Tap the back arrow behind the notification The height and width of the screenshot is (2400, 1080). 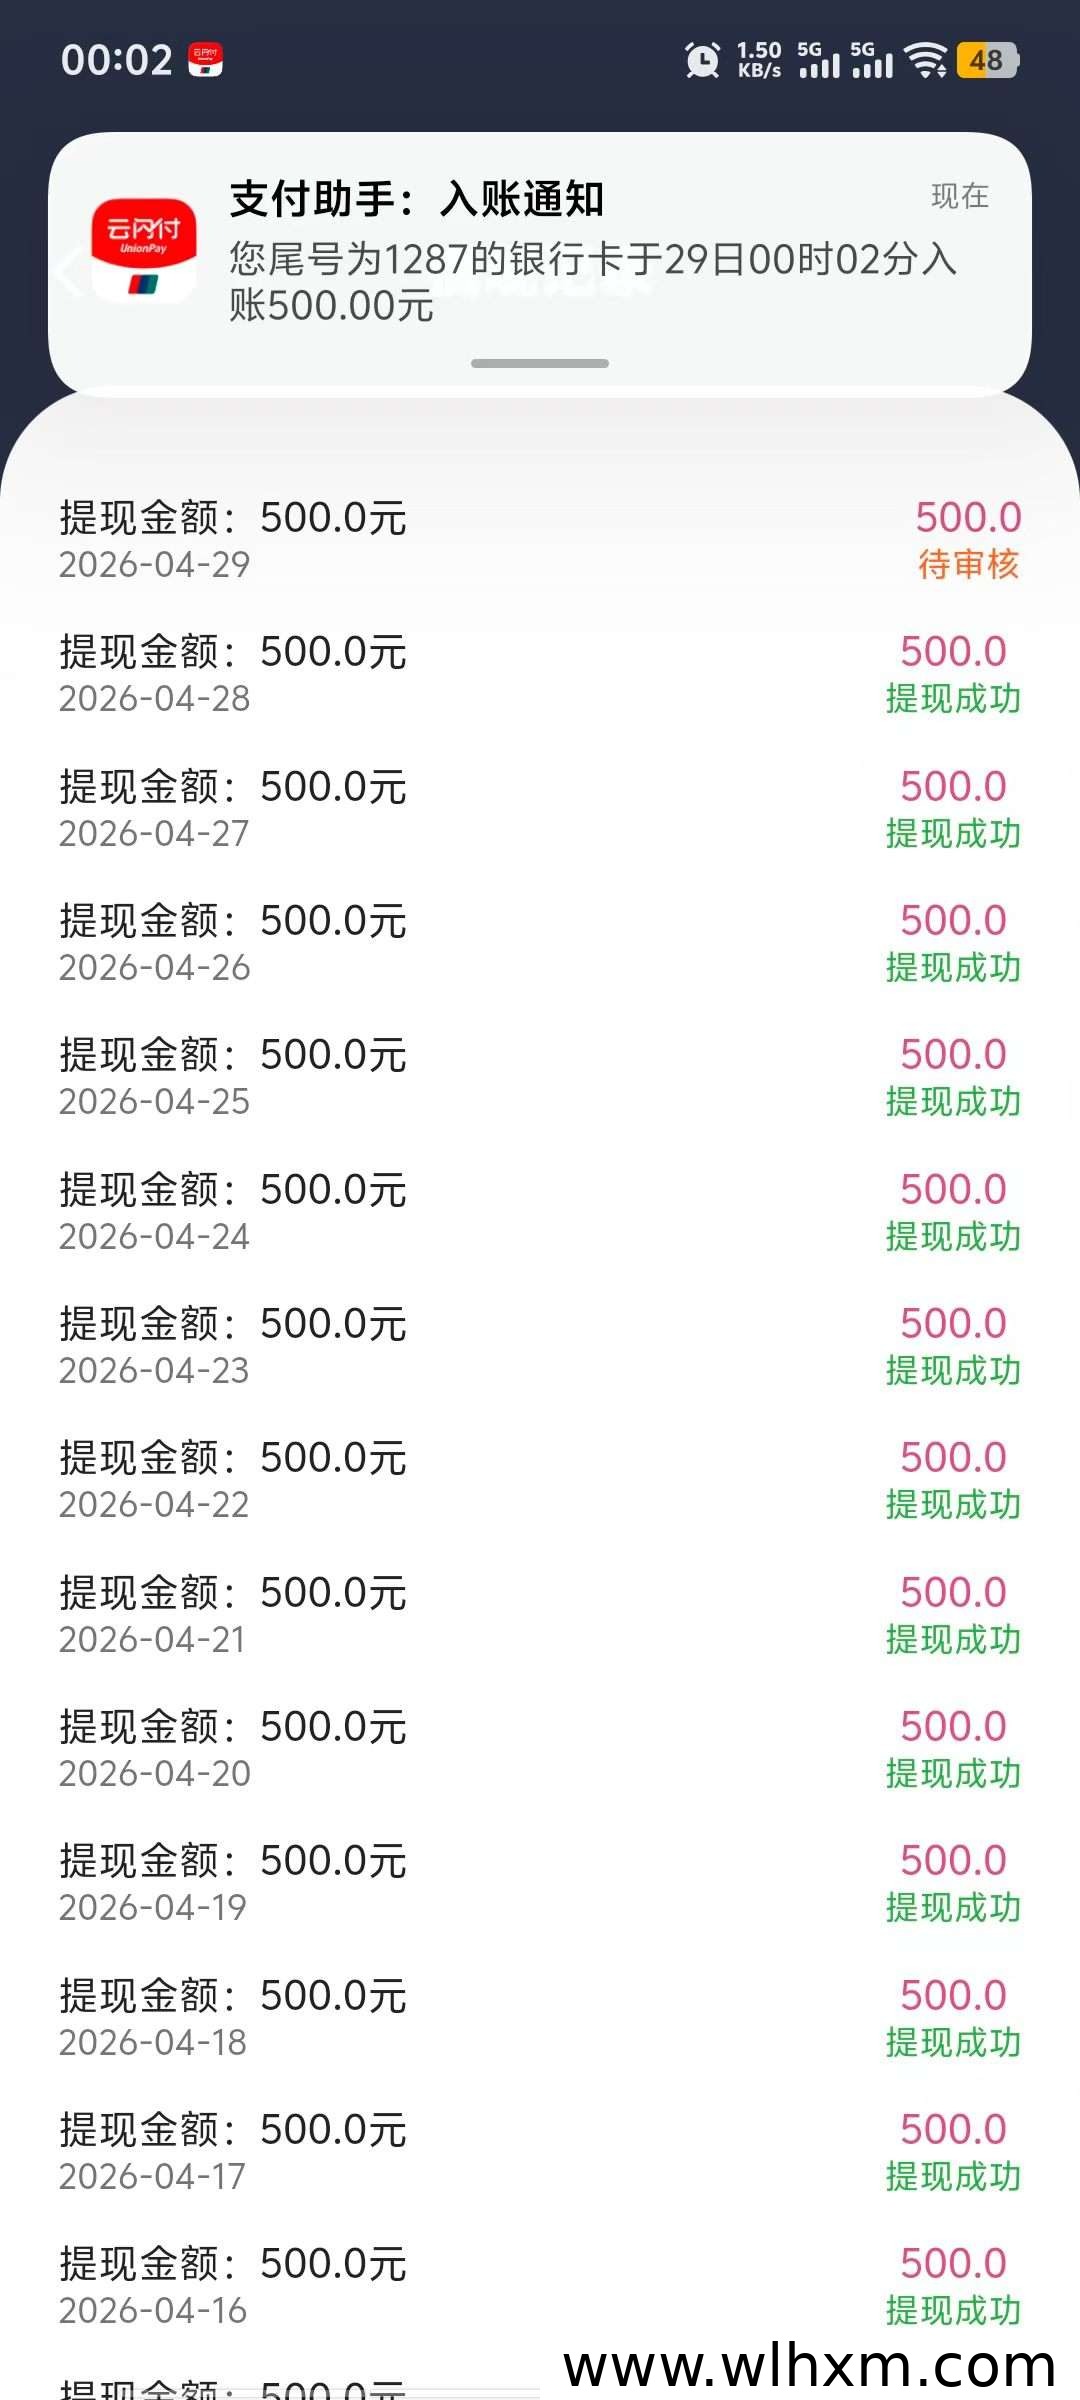point(68,270)
